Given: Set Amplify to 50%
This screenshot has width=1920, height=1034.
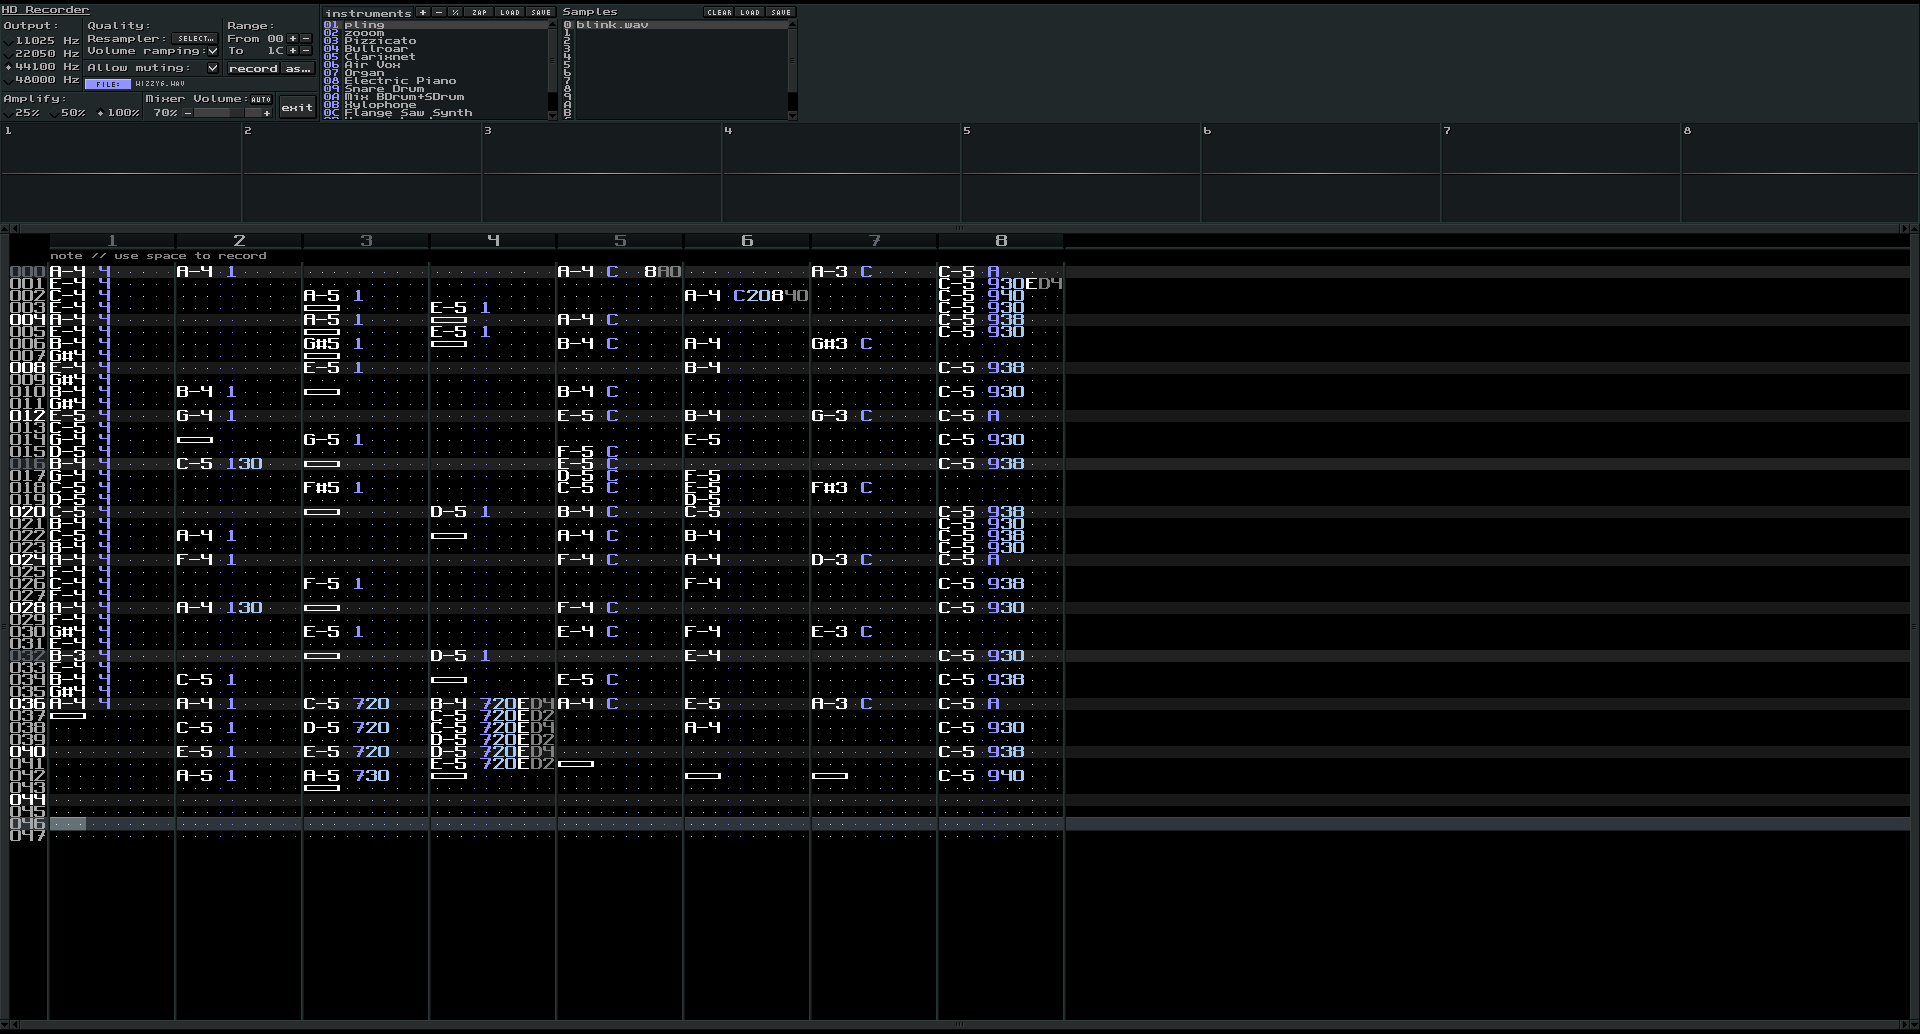Looking at the screenshot, I should click(x=68, y=112).
